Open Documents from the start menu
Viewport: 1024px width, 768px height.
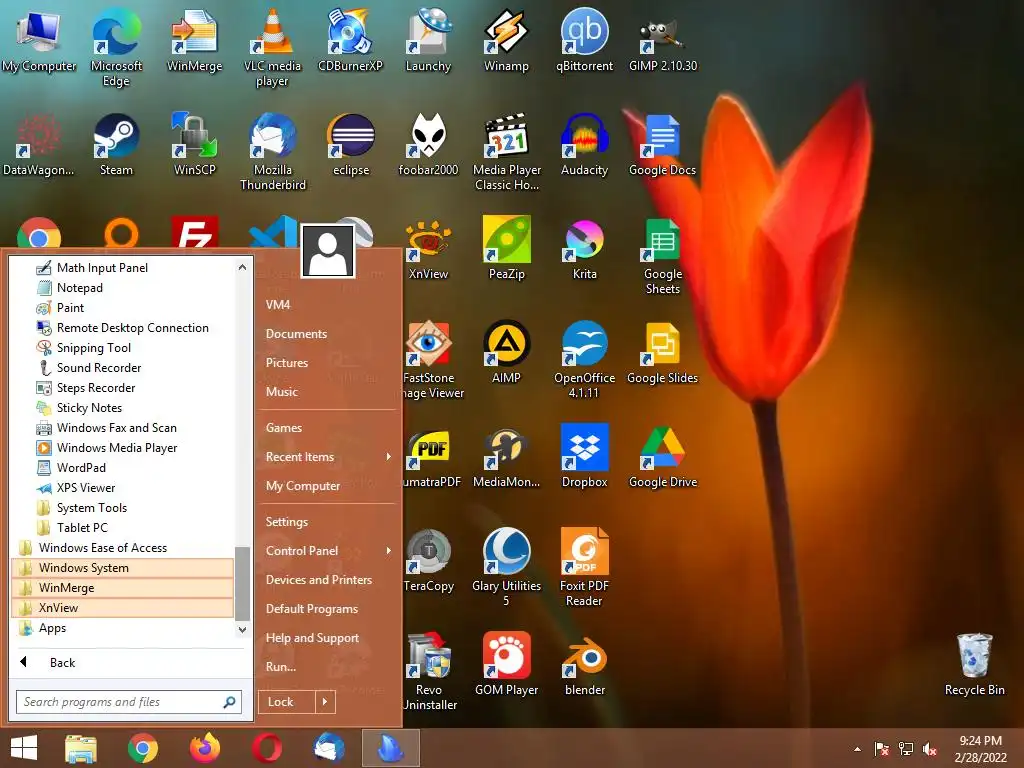(x=296, y=334)
